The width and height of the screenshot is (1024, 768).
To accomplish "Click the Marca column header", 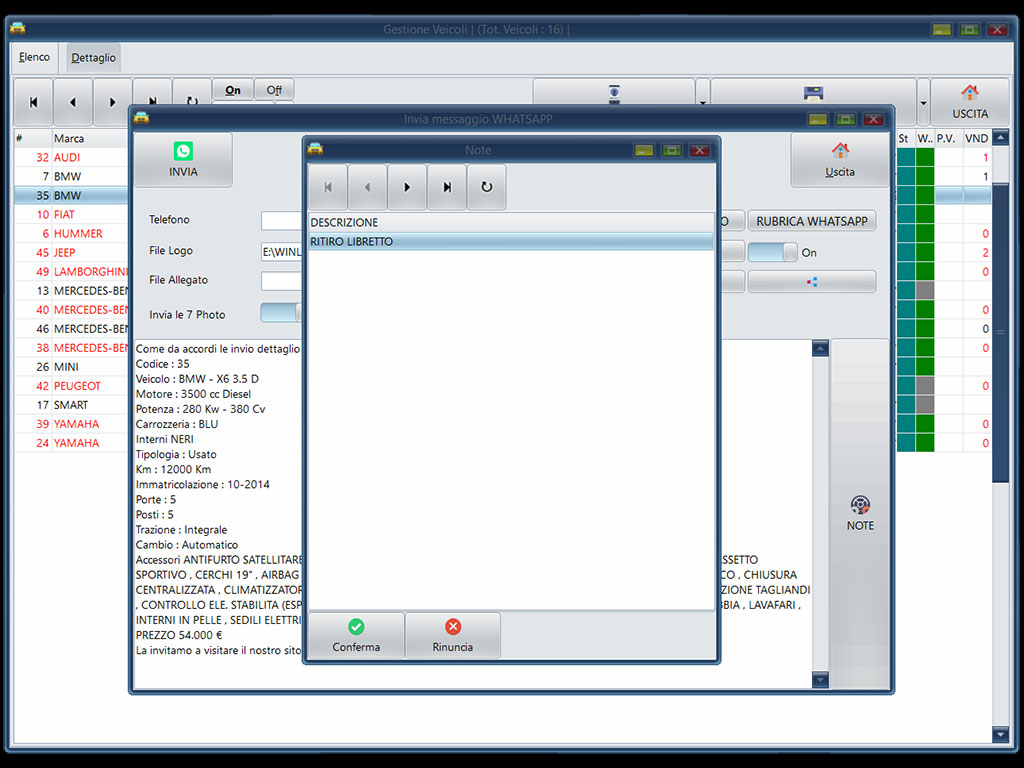I will click(x=90, y=138).
